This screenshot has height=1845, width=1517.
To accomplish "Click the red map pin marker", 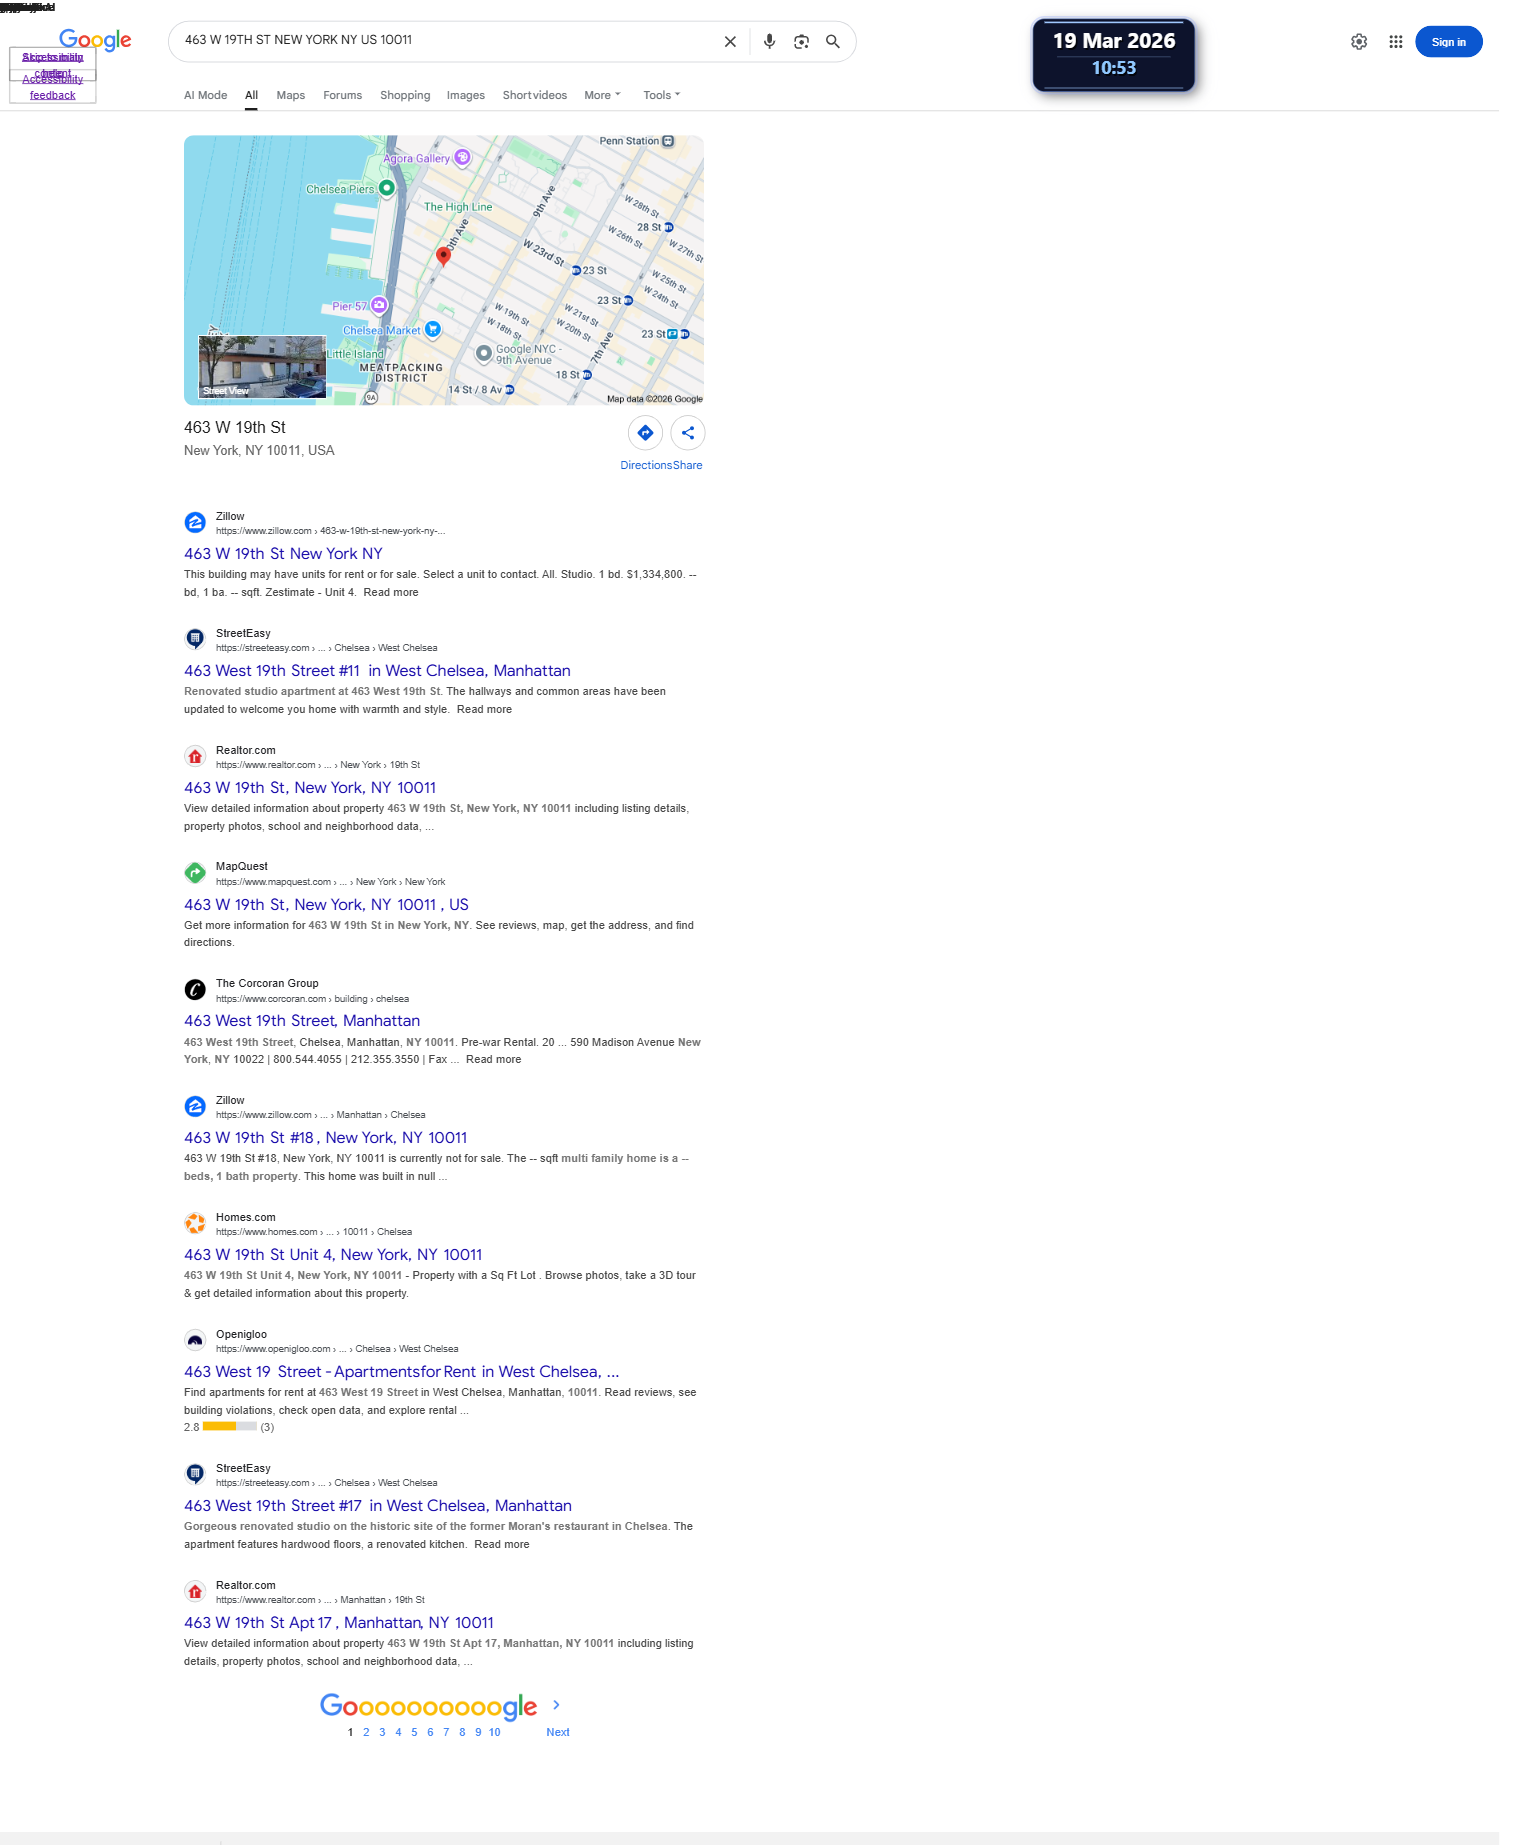I will [444, 256].
